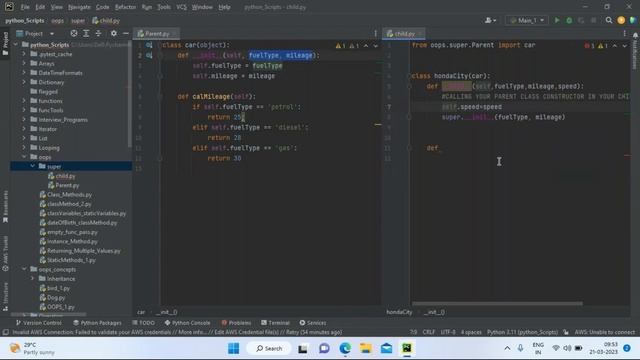Image resolution: width=640 pixels, height=360 pixels.
Task: Open the Main_1 run configuration dropdown
Action: (527, 20)
